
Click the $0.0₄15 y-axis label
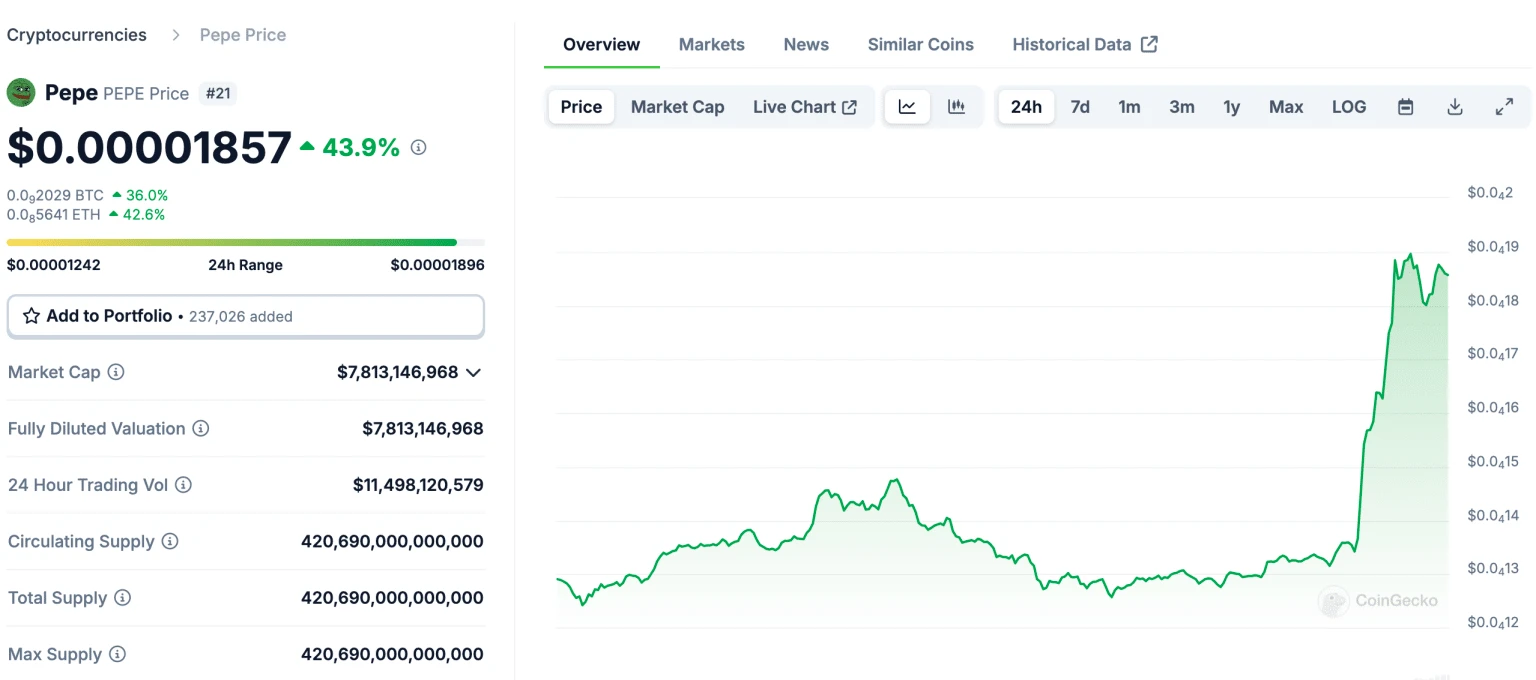point(1492,461)
